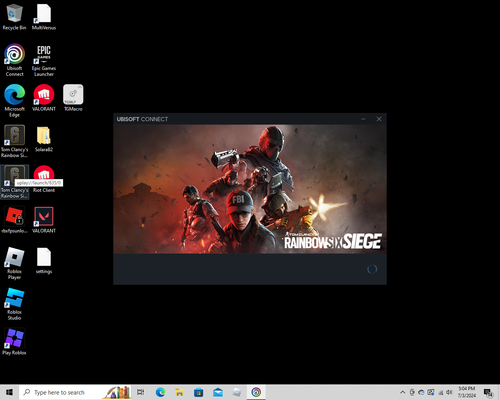Image resolution: width=500 pixels, height=400 pixels.
Task: Open the clock and date flyout
Action: click(467, 392)
